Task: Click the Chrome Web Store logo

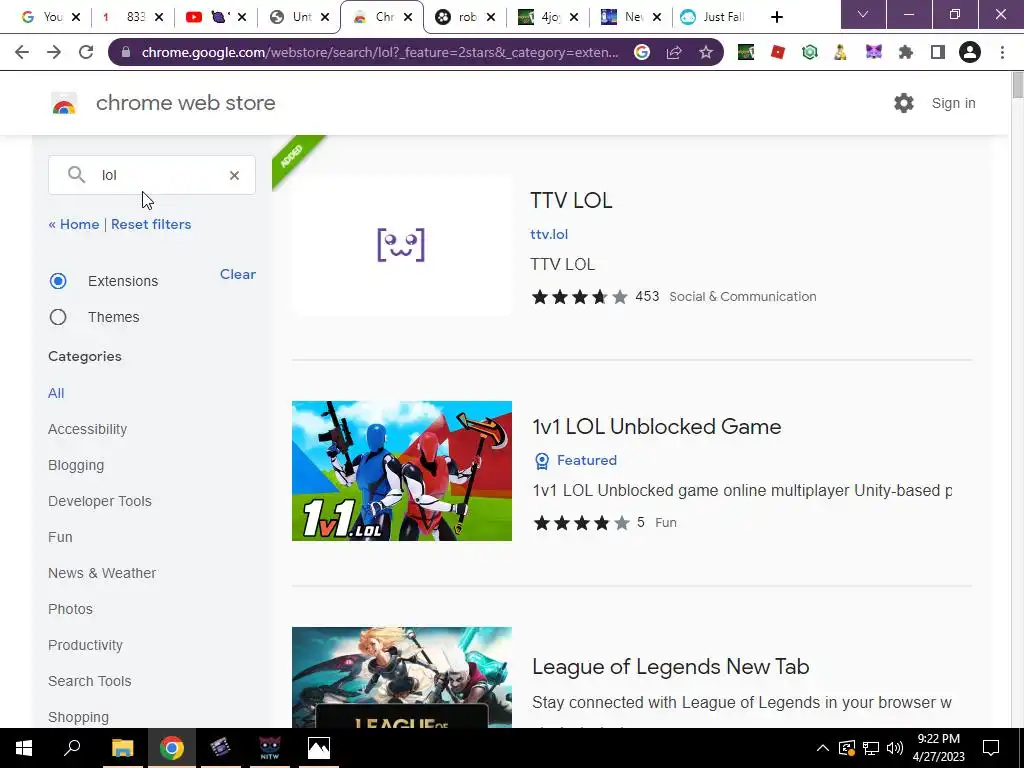Action: pos(64,103)
